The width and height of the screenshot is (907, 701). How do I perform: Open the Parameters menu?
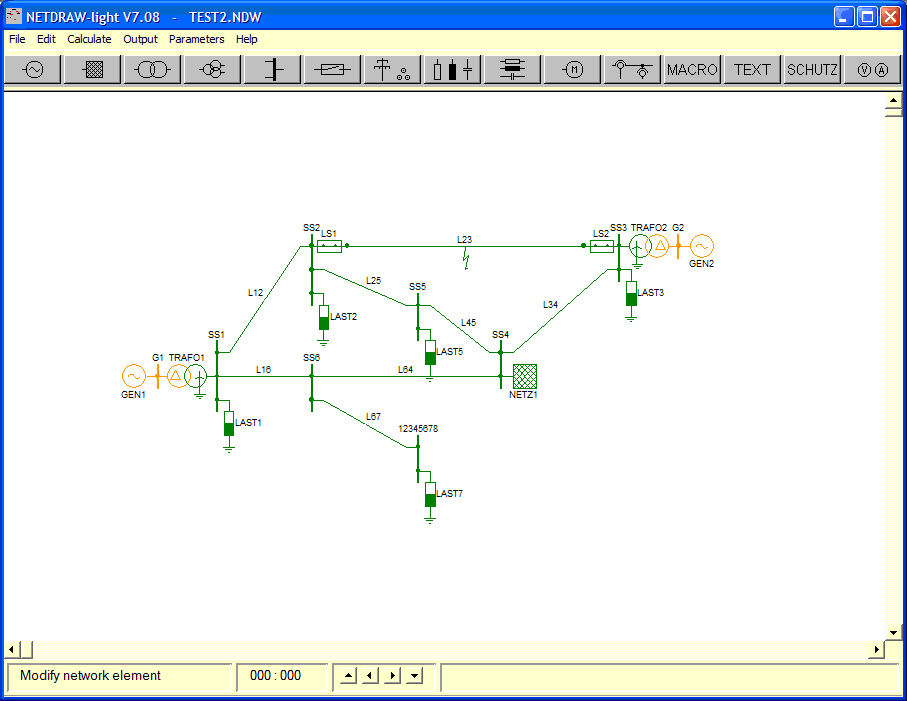tap(197, 39)
